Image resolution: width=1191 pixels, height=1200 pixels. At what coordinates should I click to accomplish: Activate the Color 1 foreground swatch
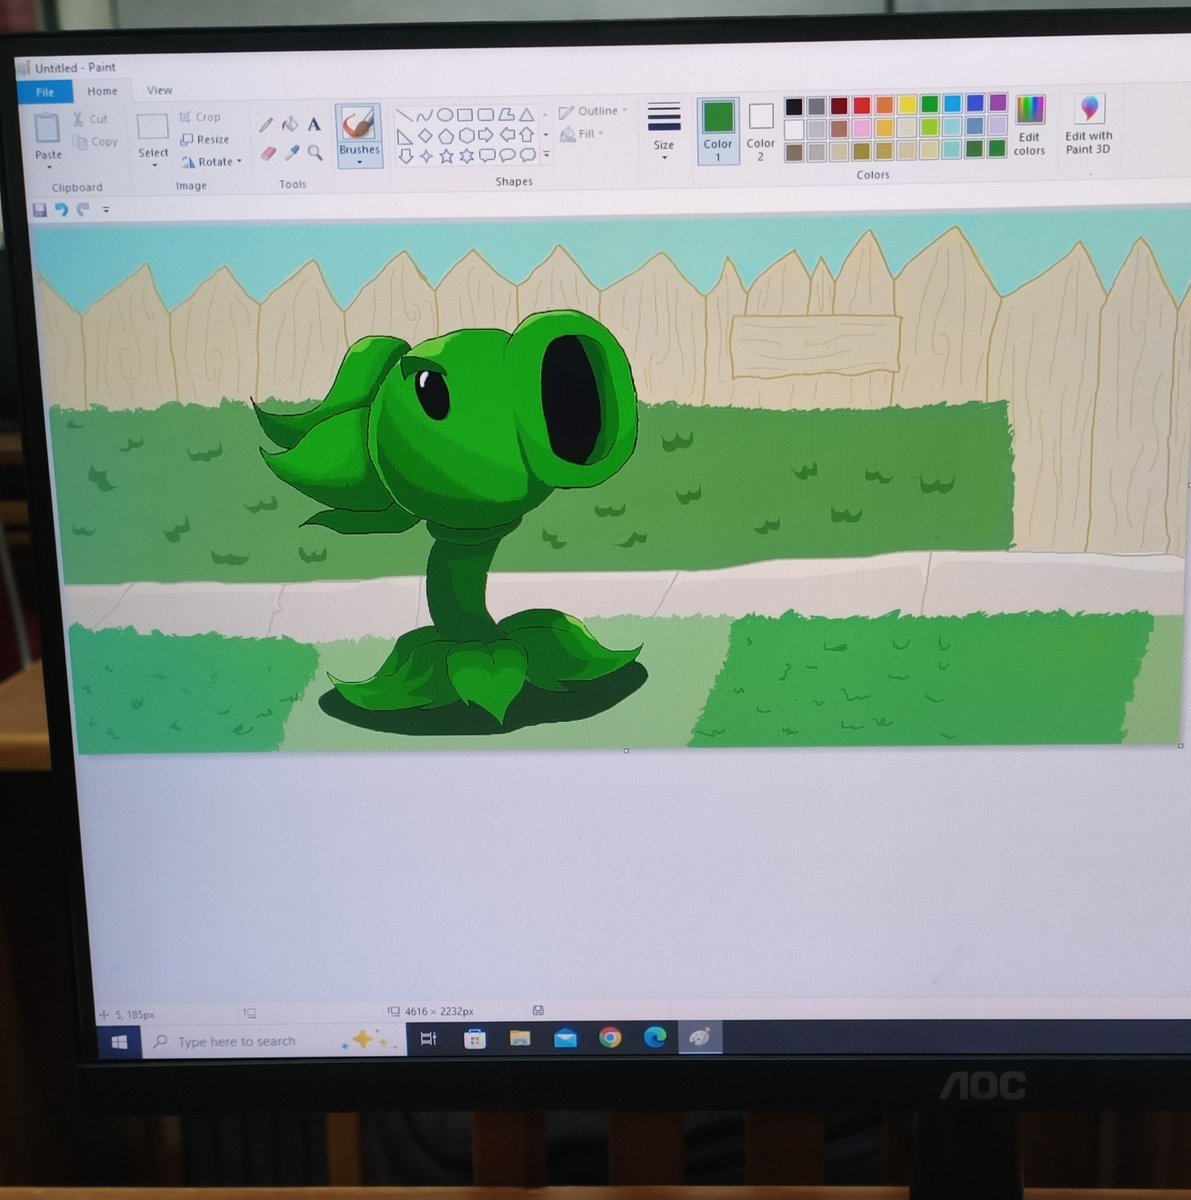pyautogui.click(x=717, y=130)
